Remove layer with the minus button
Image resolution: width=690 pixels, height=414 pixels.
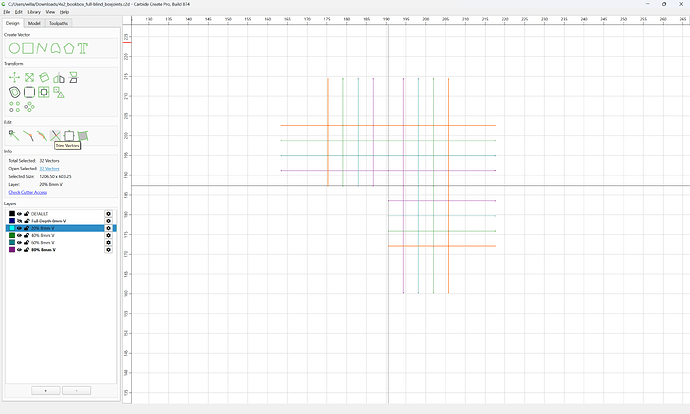pyautogui.click(x=77, y=391)
